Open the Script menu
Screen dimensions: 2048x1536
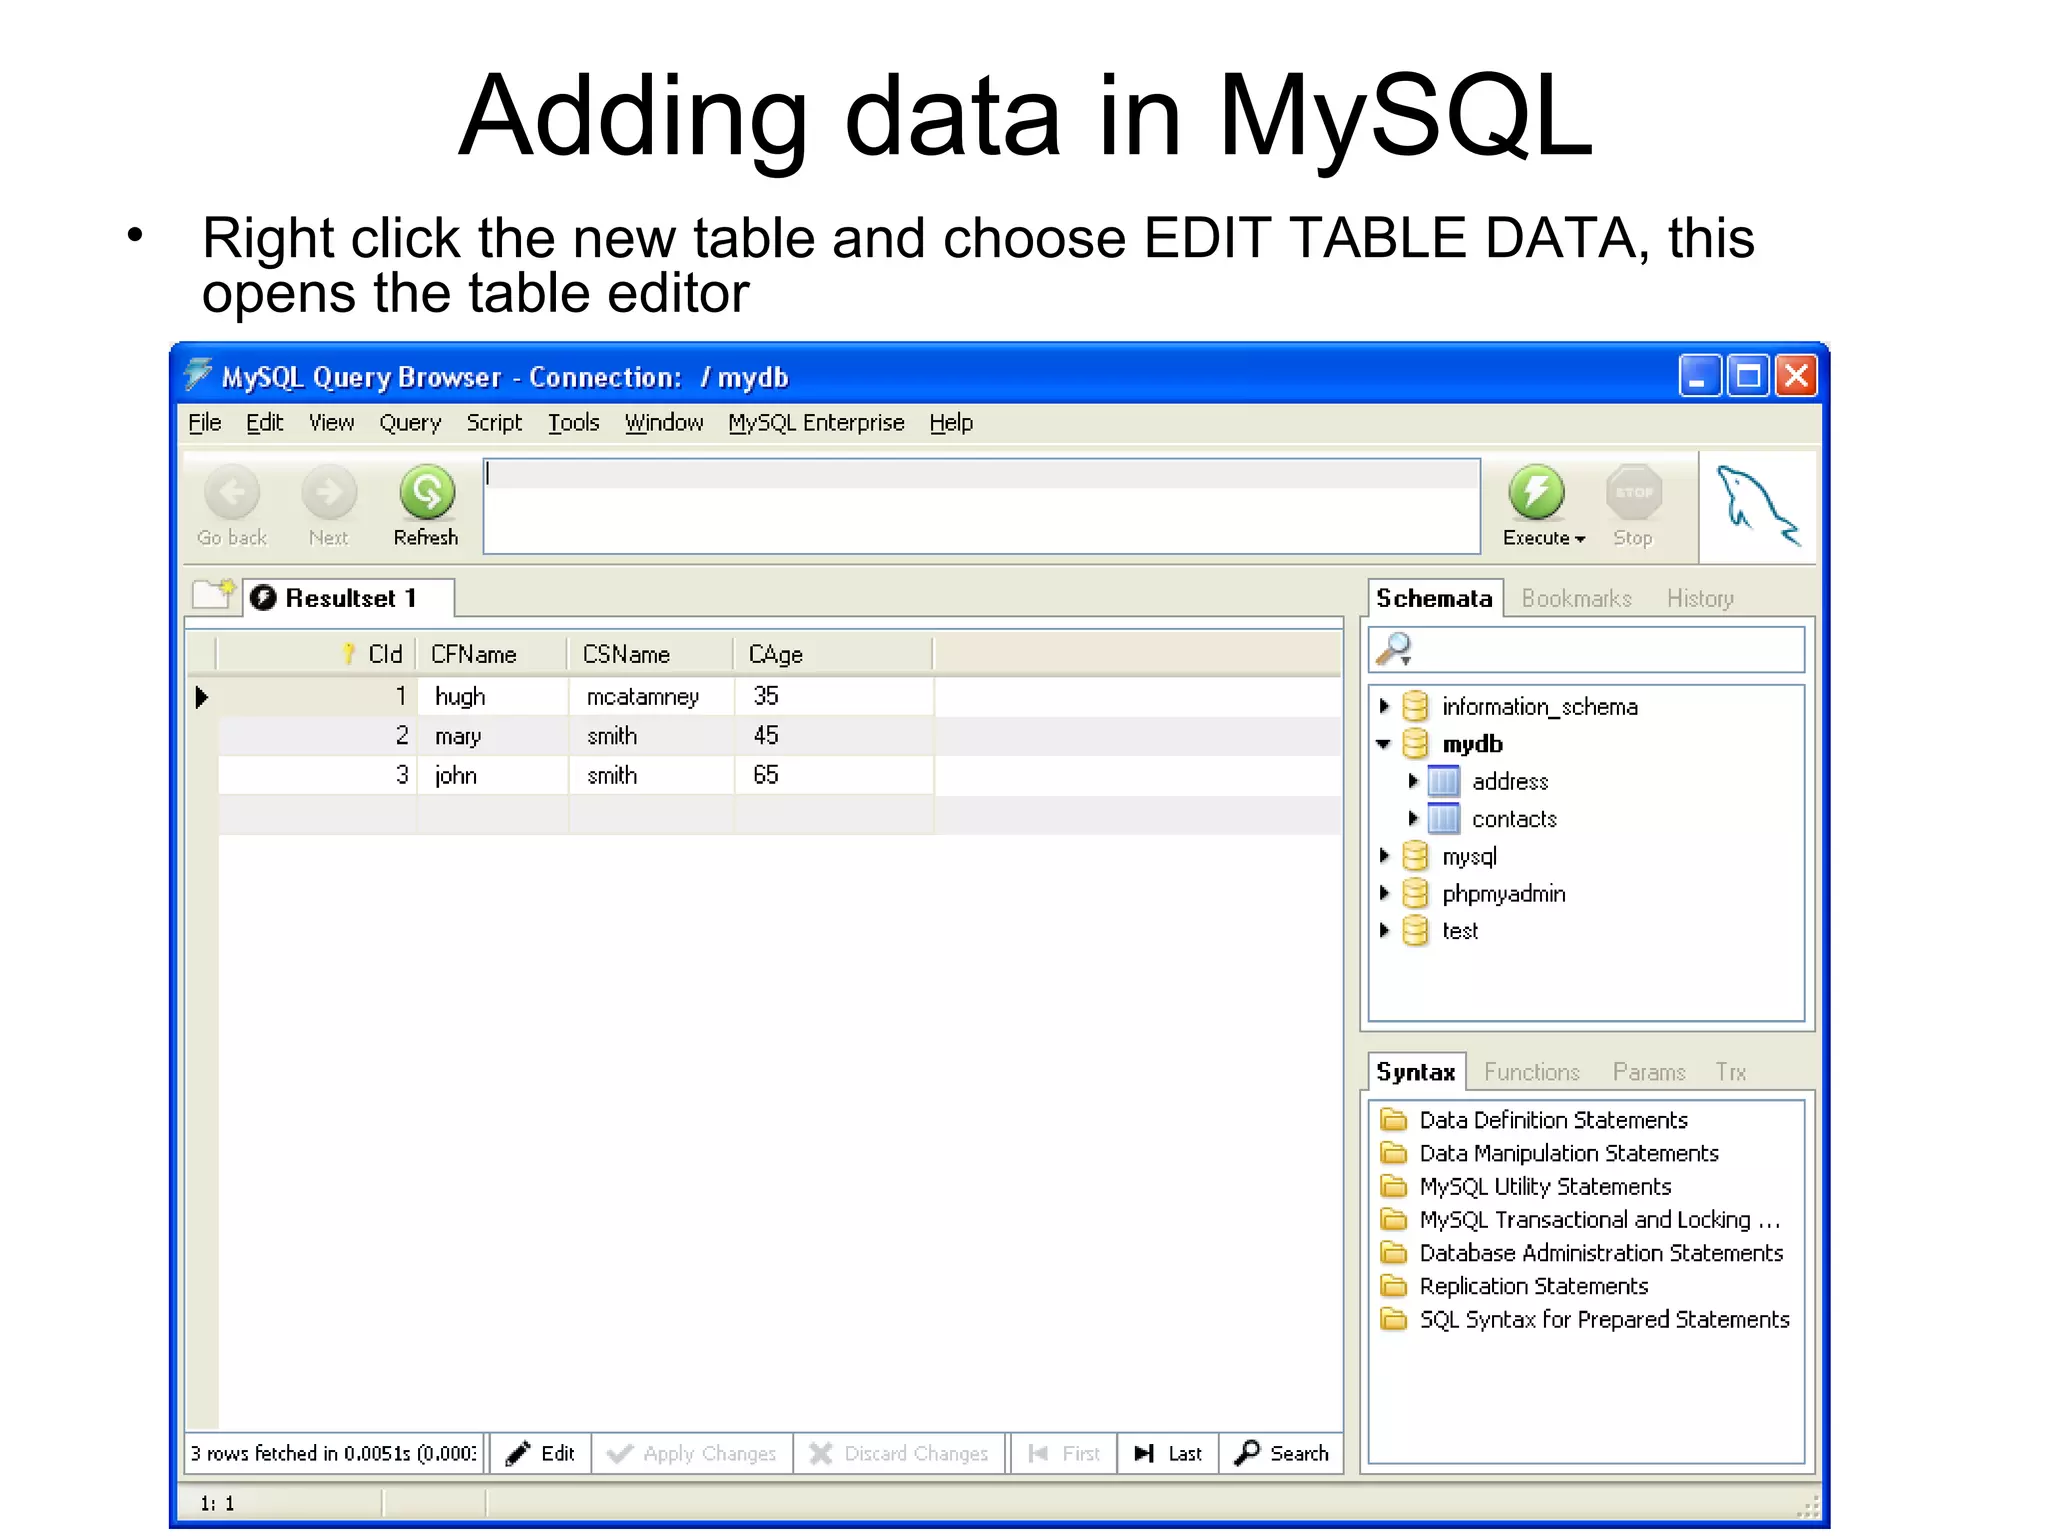(x=494, y=423)
